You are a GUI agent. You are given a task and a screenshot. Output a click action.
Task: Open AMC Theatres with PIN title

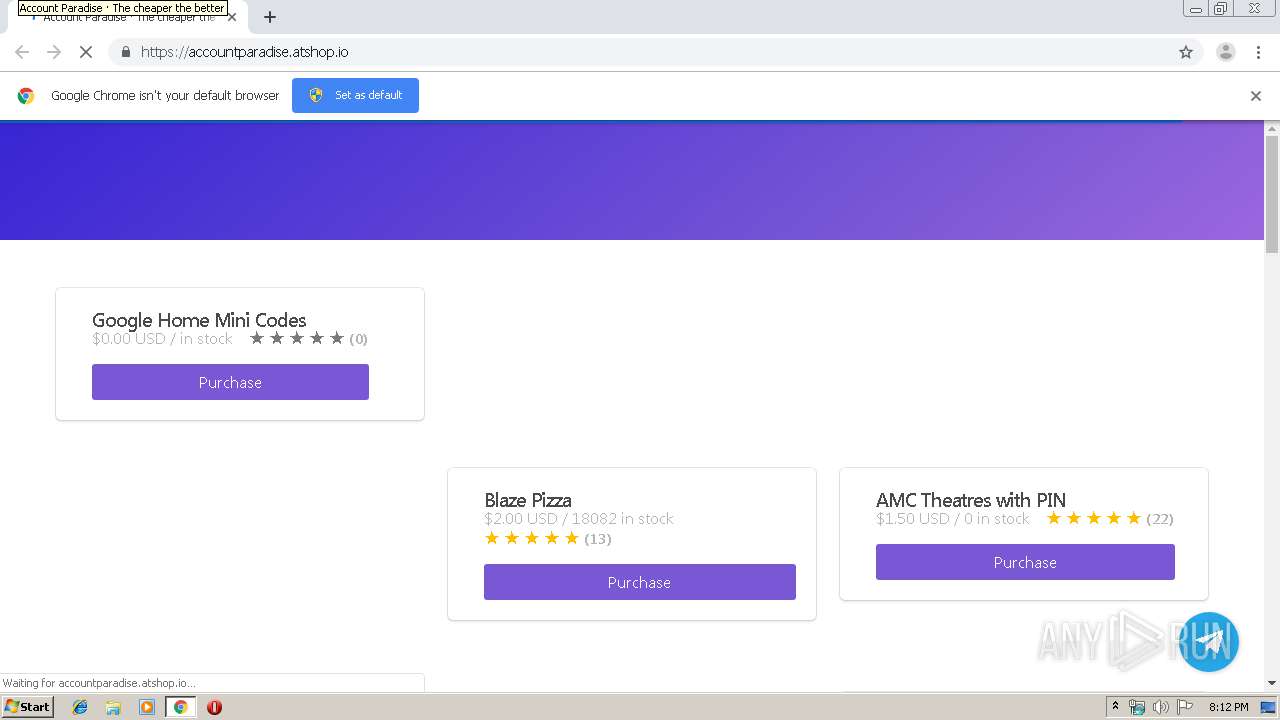tap(971, 500)
